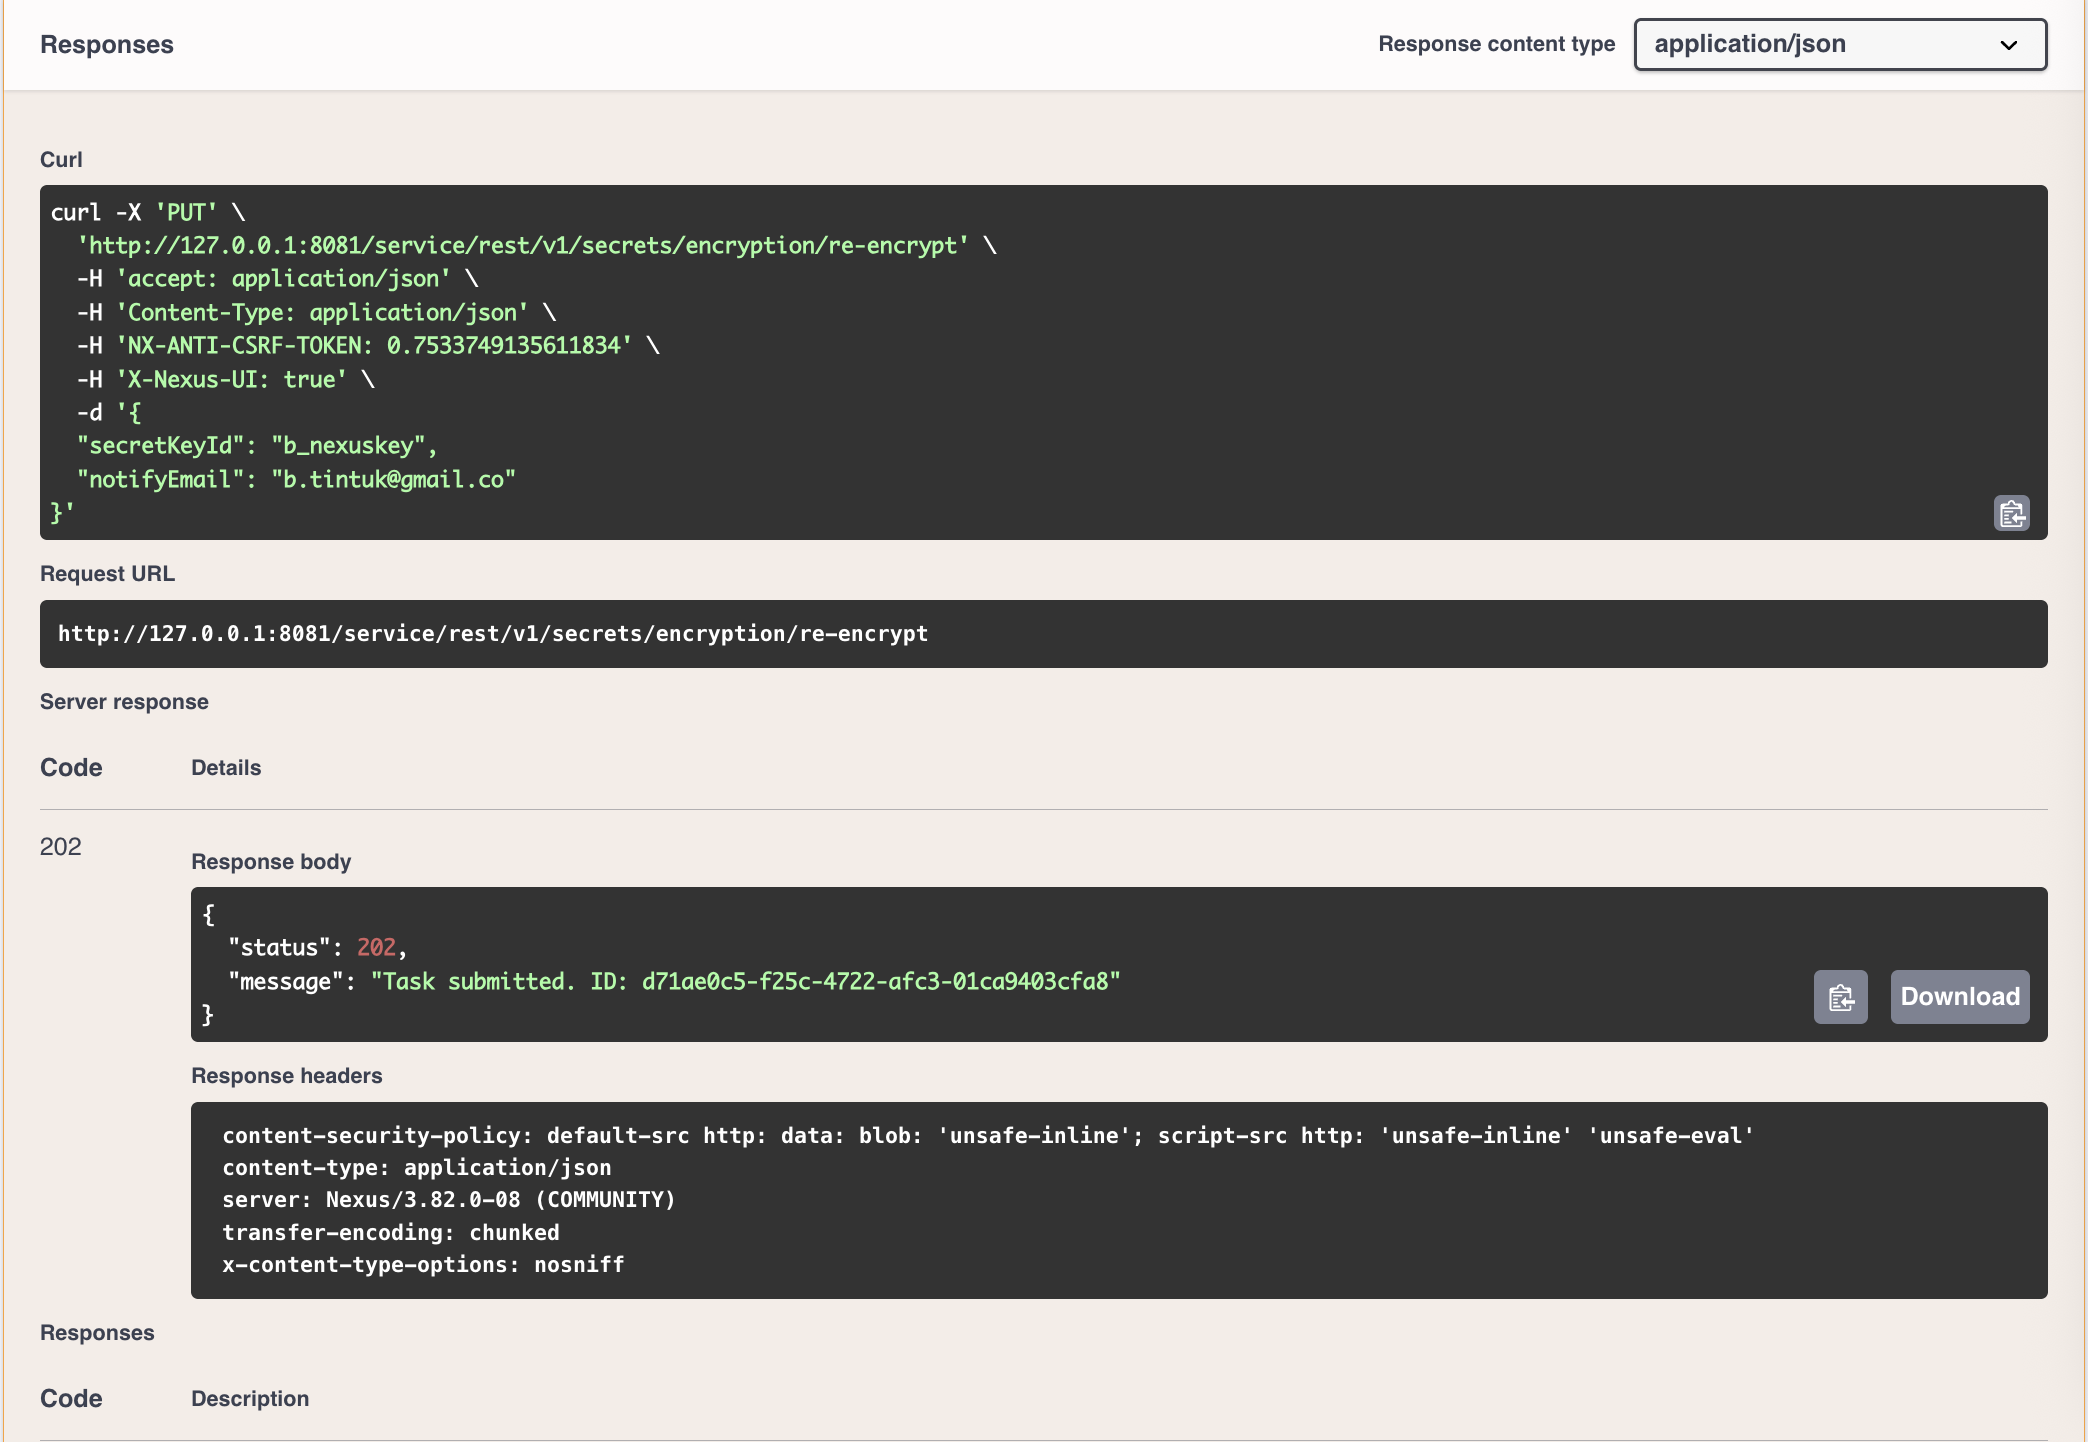Click the Curl section label
Viewport: 2088px width, 1442px height.
click(x=61, y=160)
